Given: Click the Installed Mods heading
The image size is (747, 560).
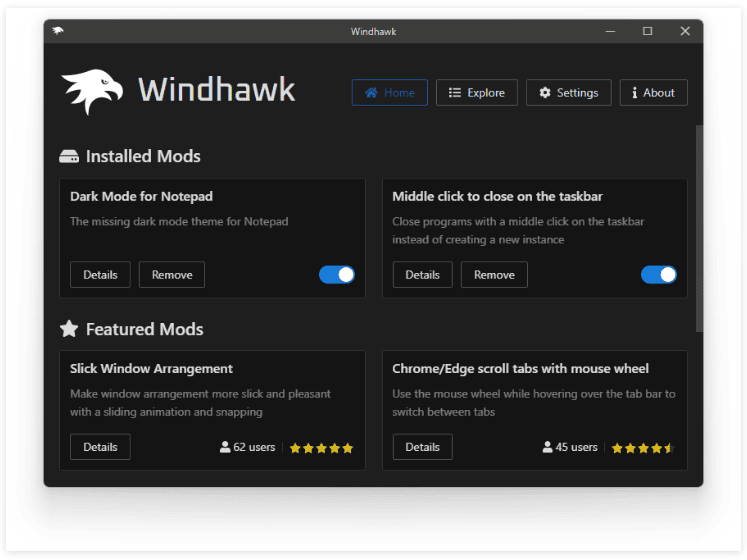Looking at the screenshot, I should pyautogui.click(x=143, y=156).
